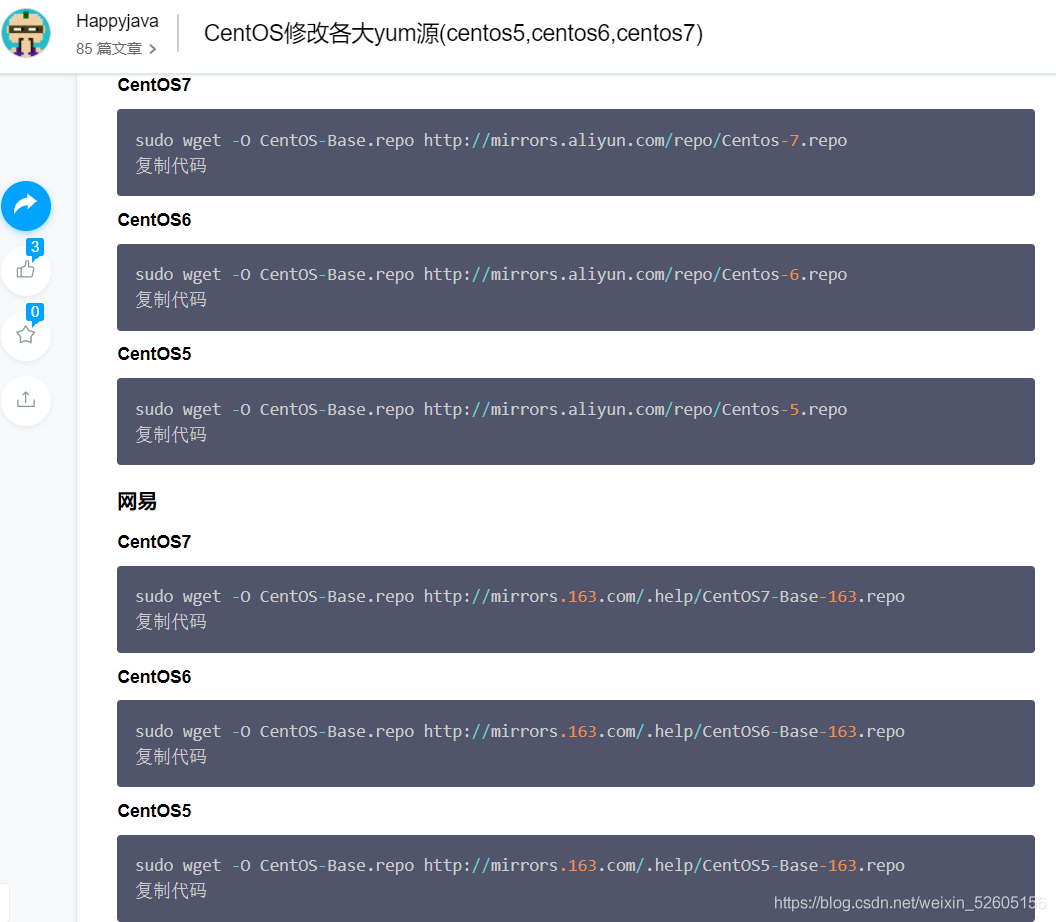Click the CentOS7 heading under 网易
Screen dimensions: 1056x922
(x=154, y=541)
